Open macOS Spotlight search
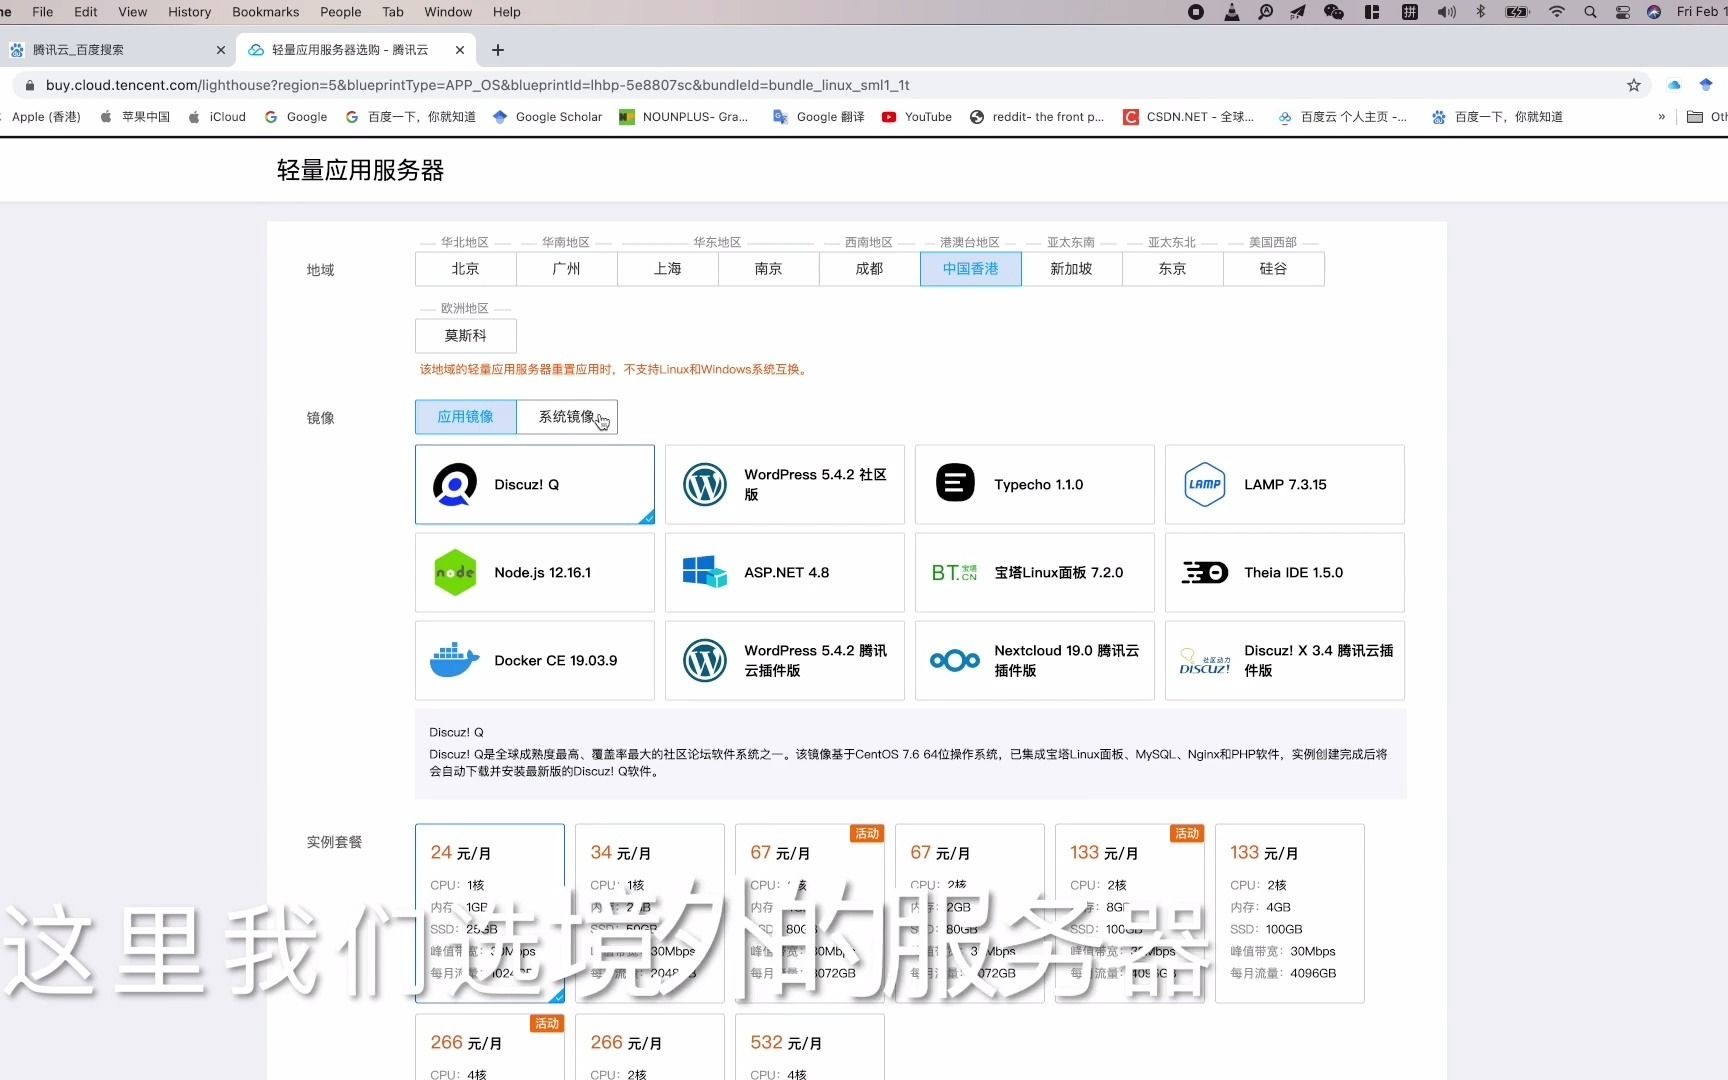Screen dimensions: 1728x1080 [1590, 12]
